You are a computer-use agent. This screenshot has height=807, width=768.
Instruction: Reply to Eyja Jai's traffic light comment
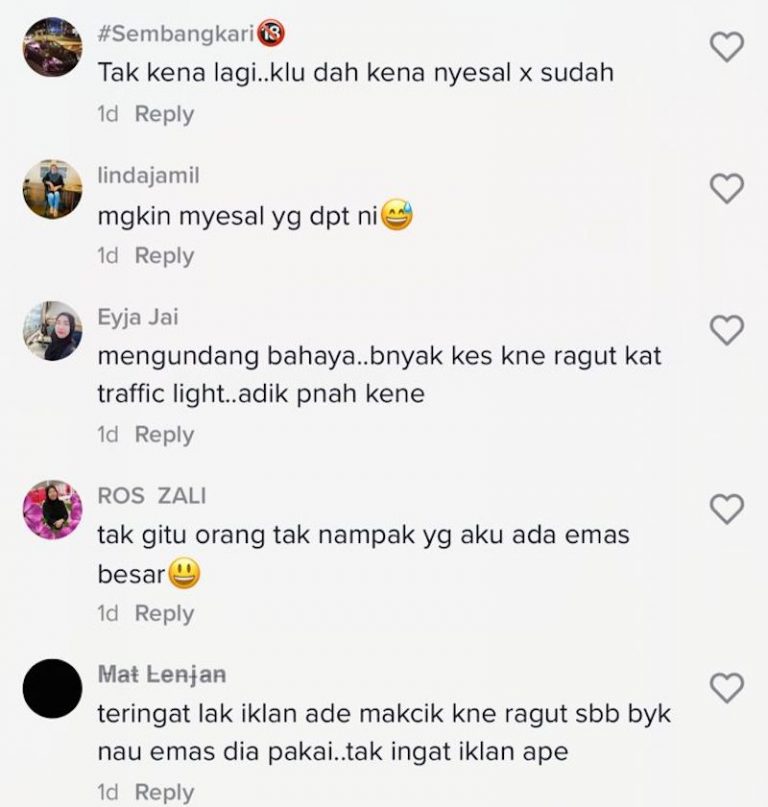[164, 434]
